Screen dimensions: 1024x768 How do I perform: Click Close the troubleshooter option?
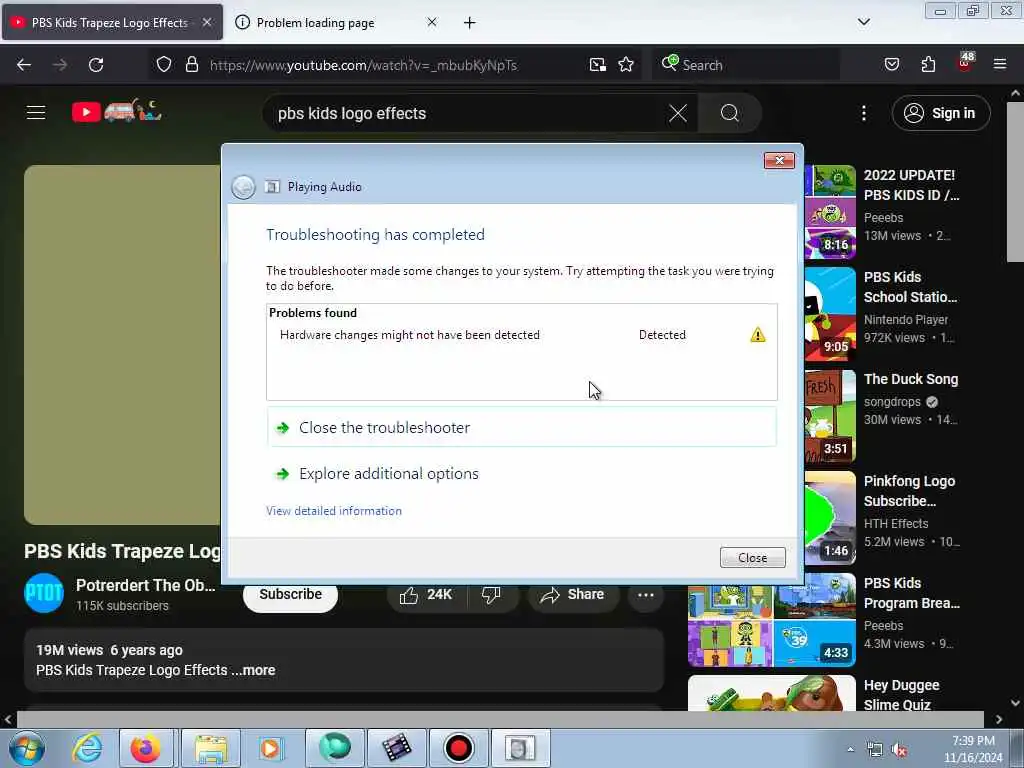tap(522, 428)
